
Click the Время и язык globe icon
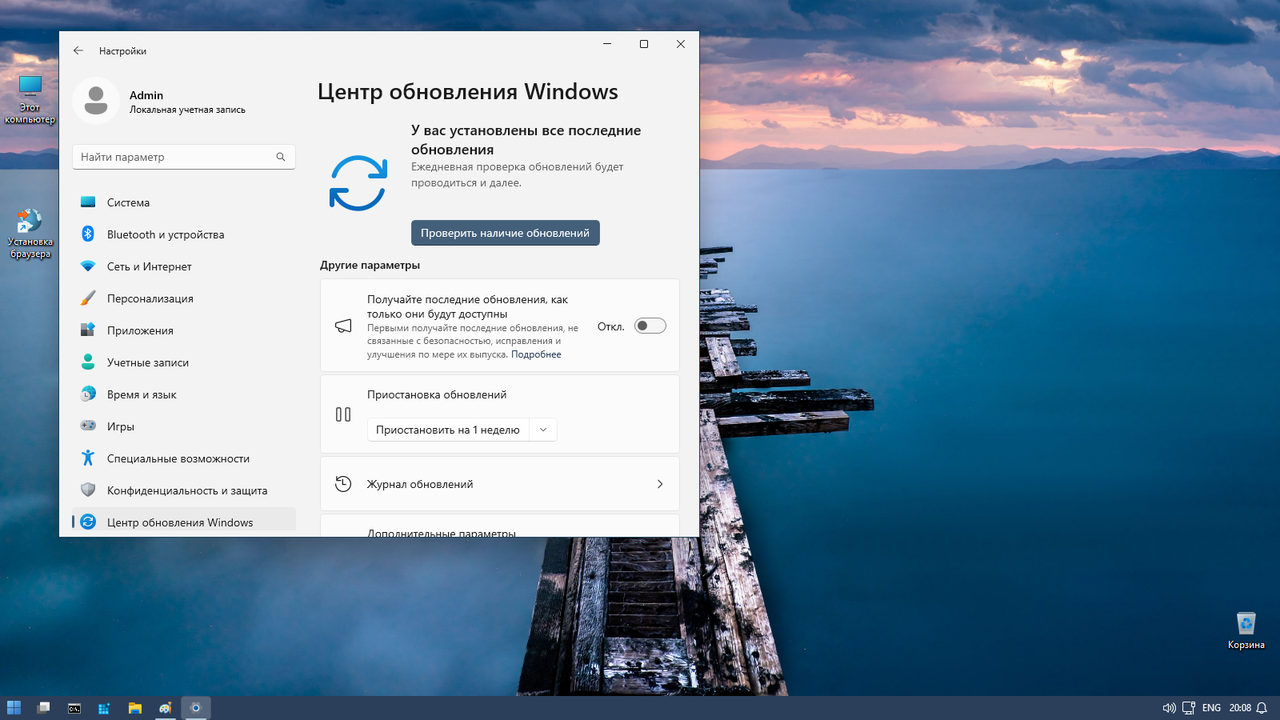point(88,394)
